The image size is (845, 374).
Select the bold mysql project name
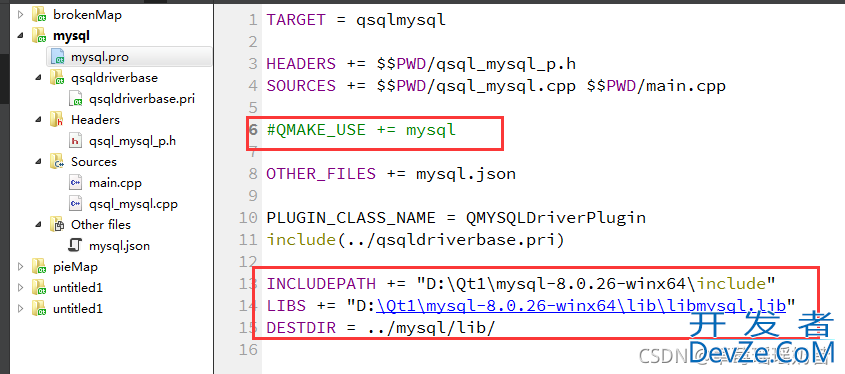coord(71,36)
